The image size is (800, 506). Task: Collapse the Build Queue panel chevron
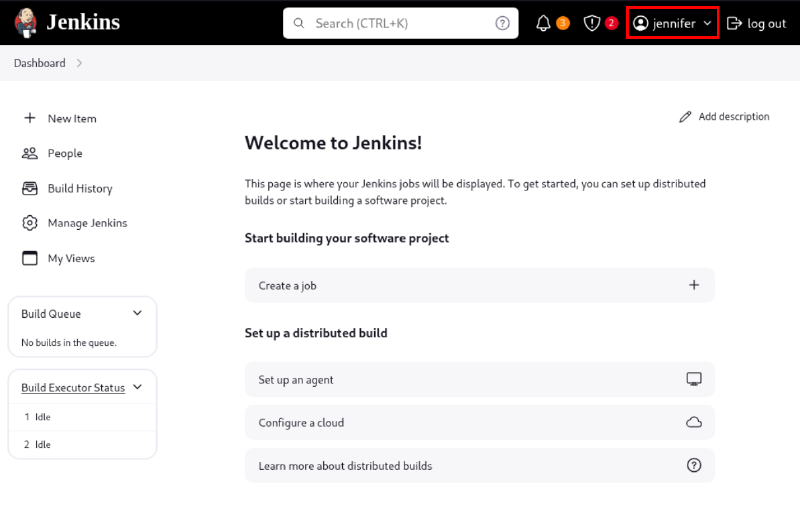(137, 313)
